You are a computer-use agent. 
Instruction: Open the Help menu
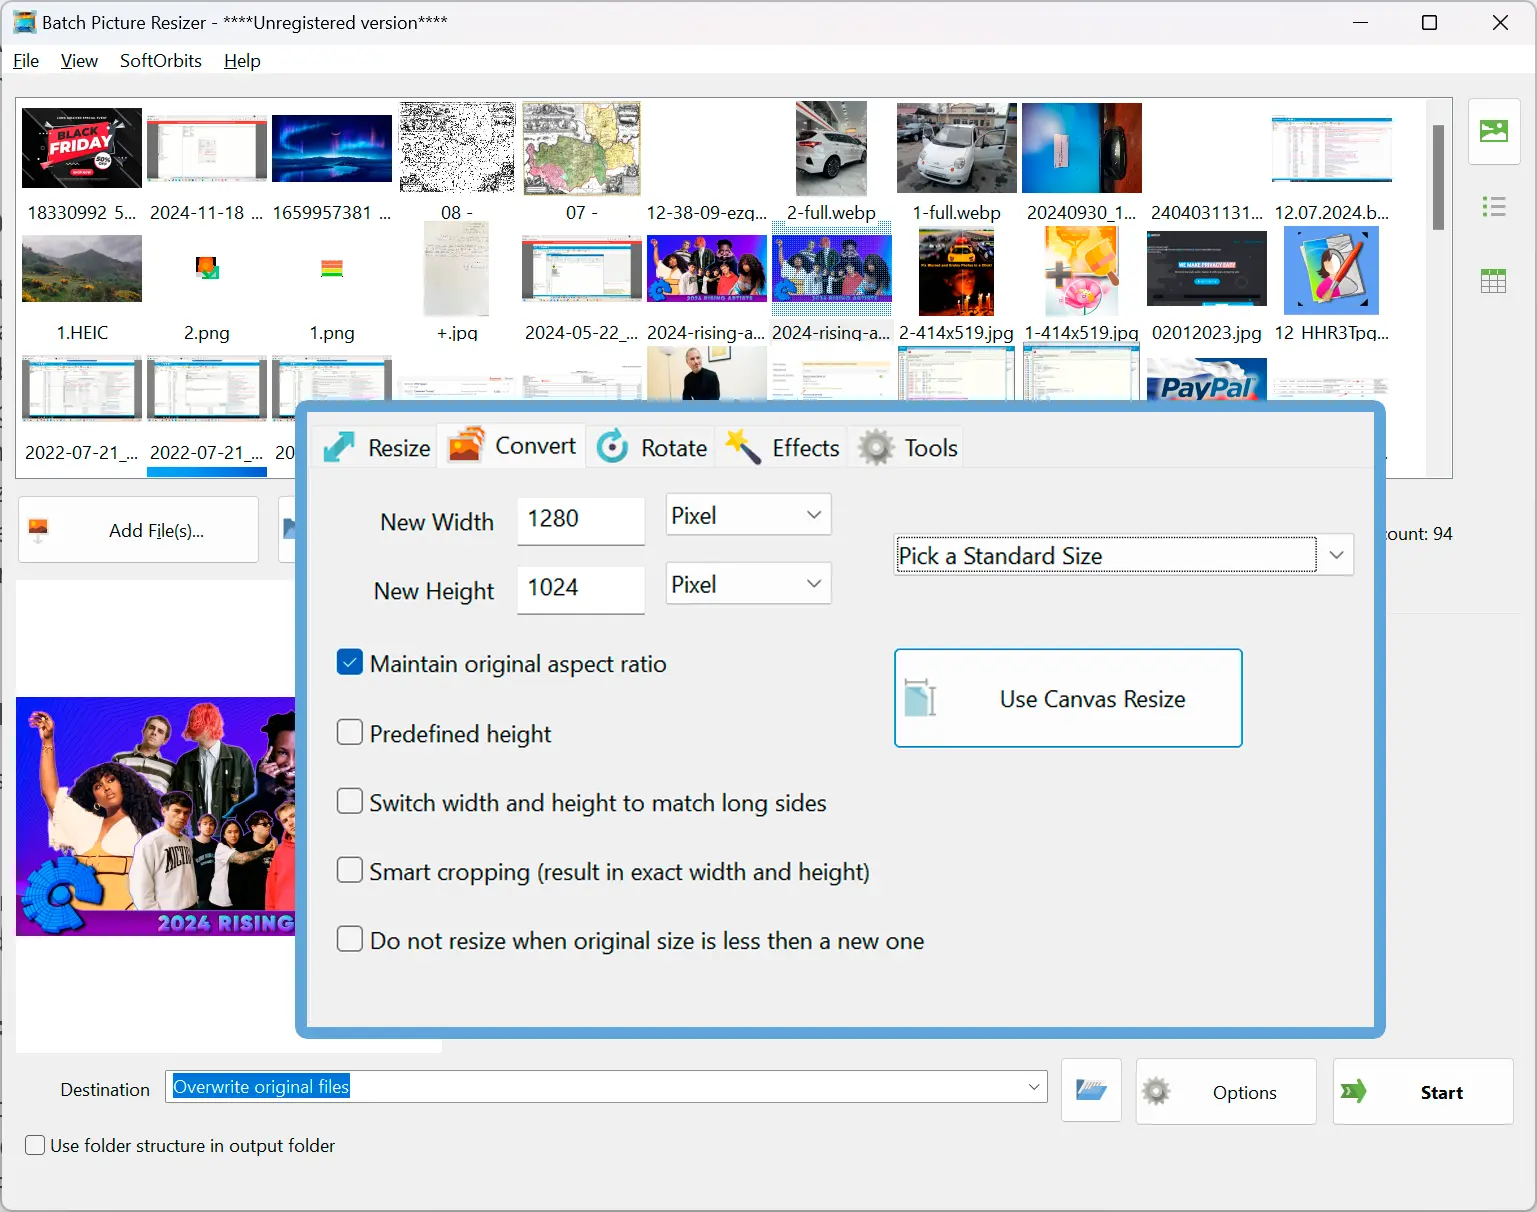(242, 61)
